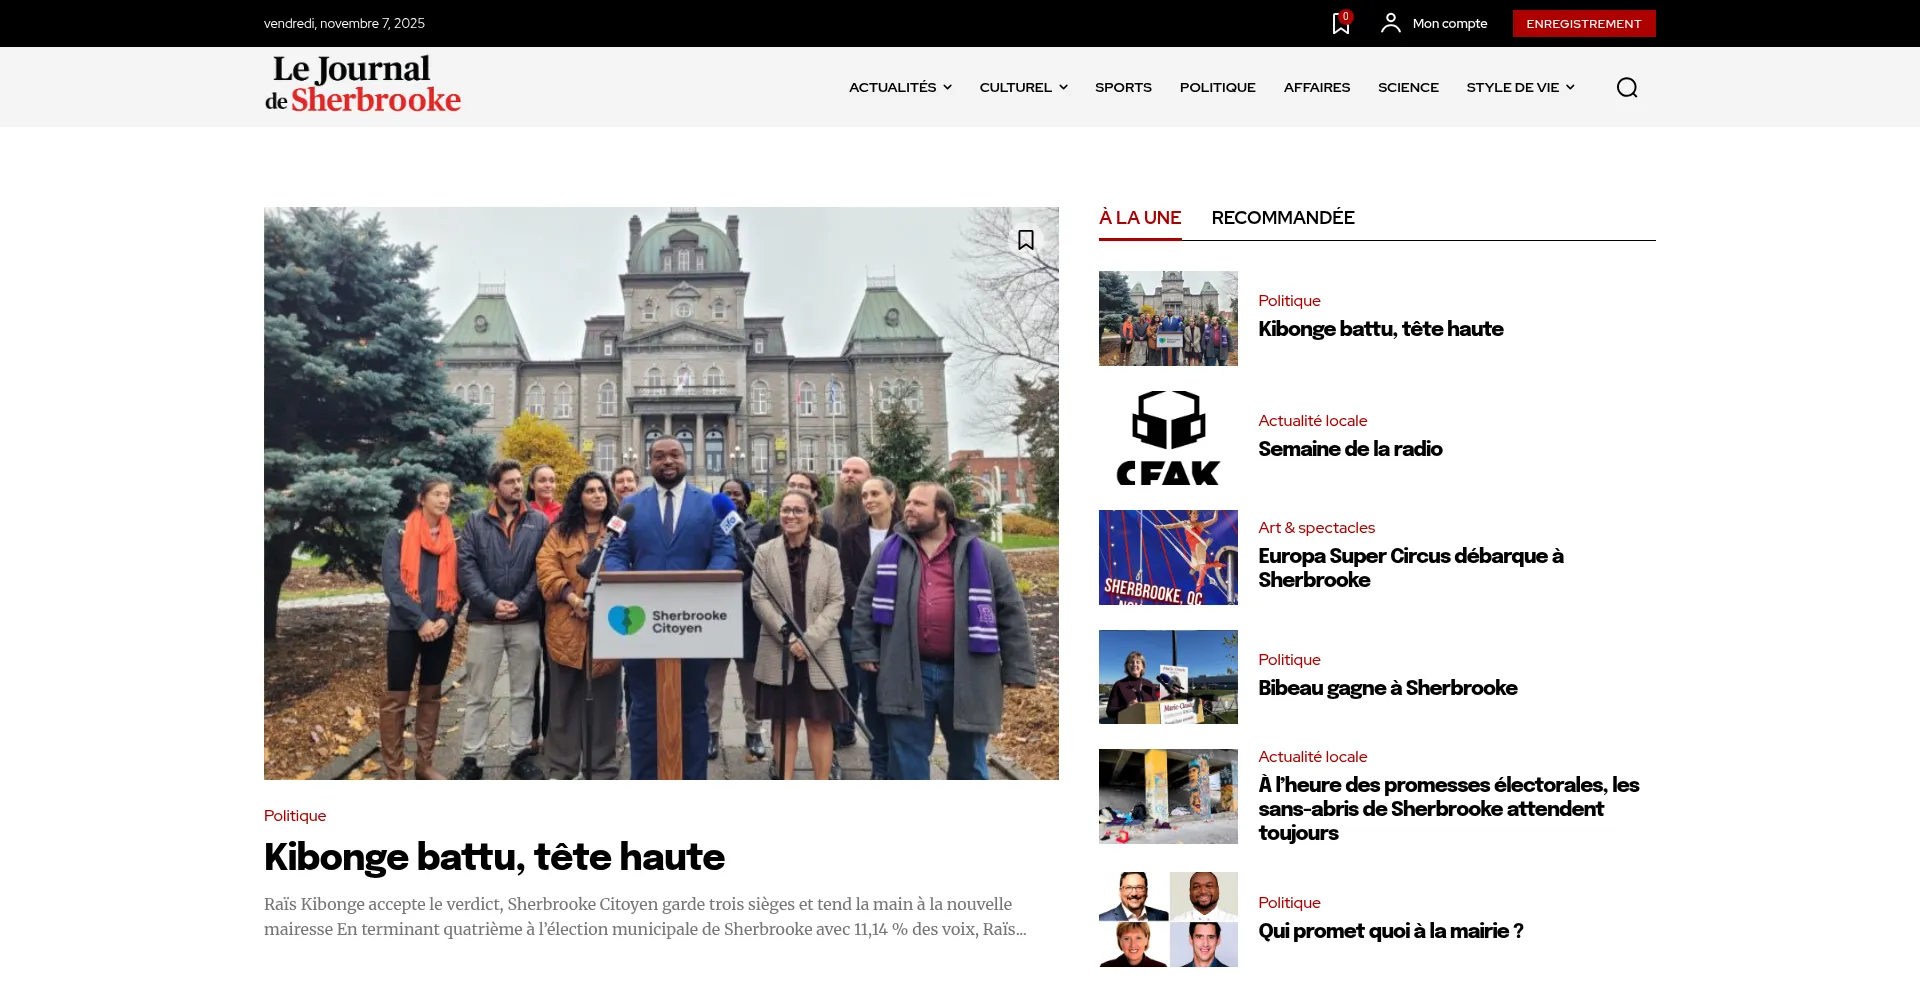Select the À la une tab

(1139, 218)
